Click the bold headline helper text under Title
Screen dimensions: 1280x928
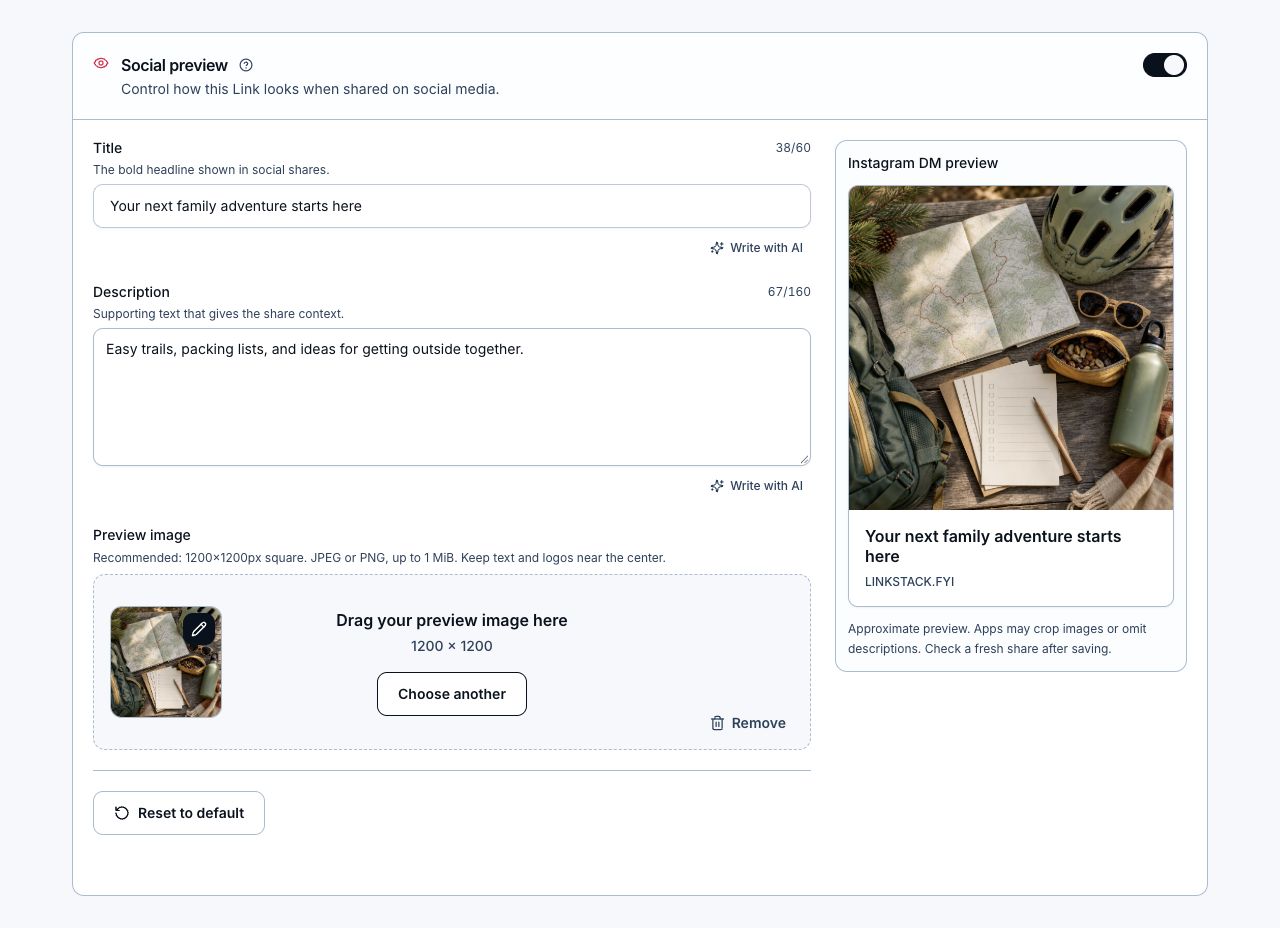tap(211, 170)
